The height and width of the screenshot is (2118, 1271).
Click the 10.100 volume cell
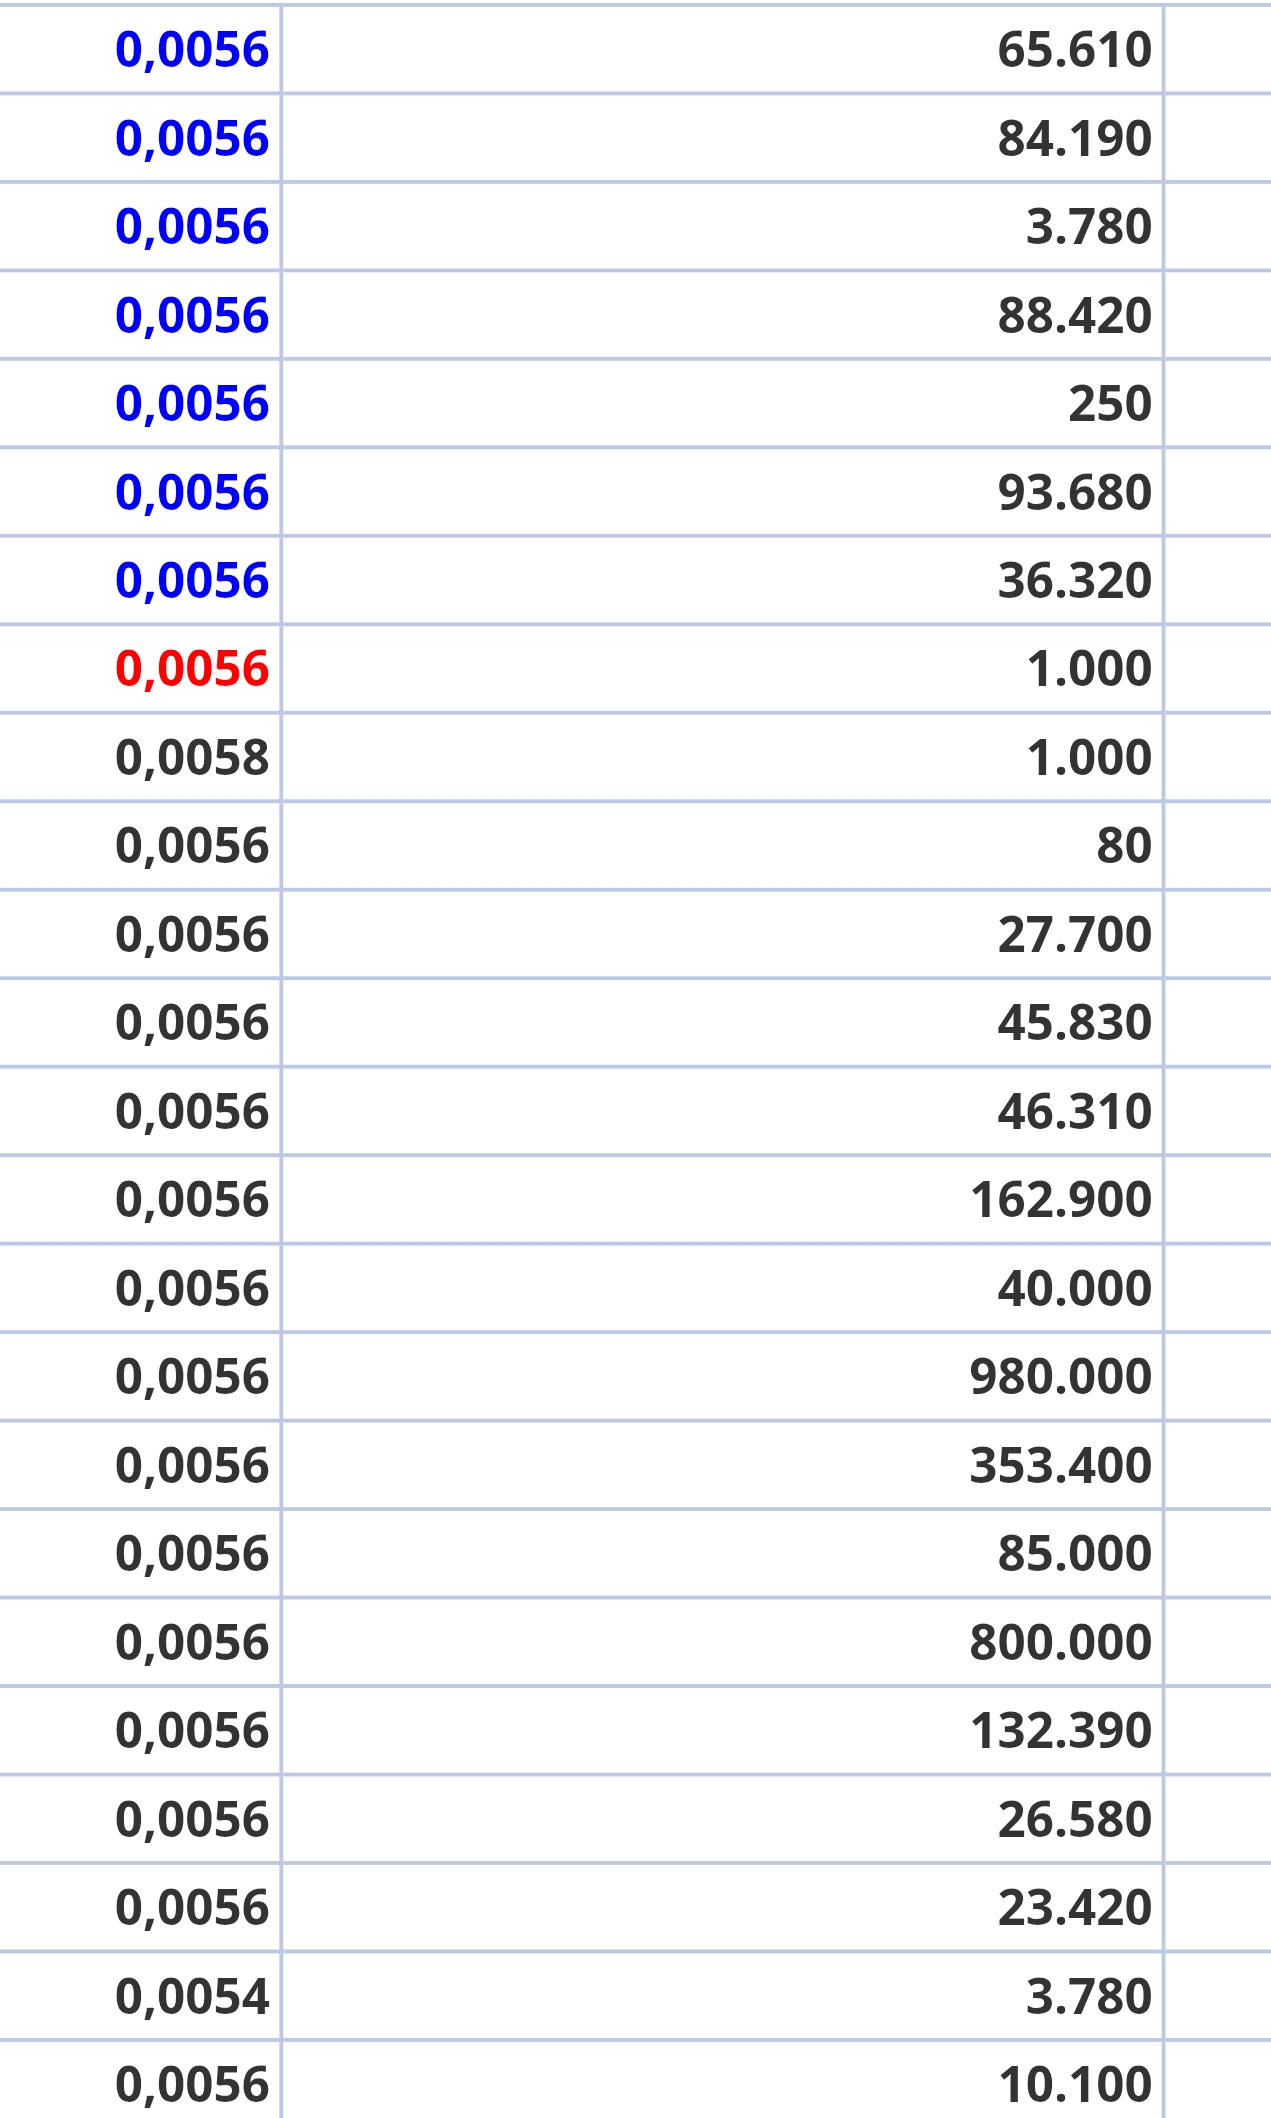click(x=1074, y=2084)
